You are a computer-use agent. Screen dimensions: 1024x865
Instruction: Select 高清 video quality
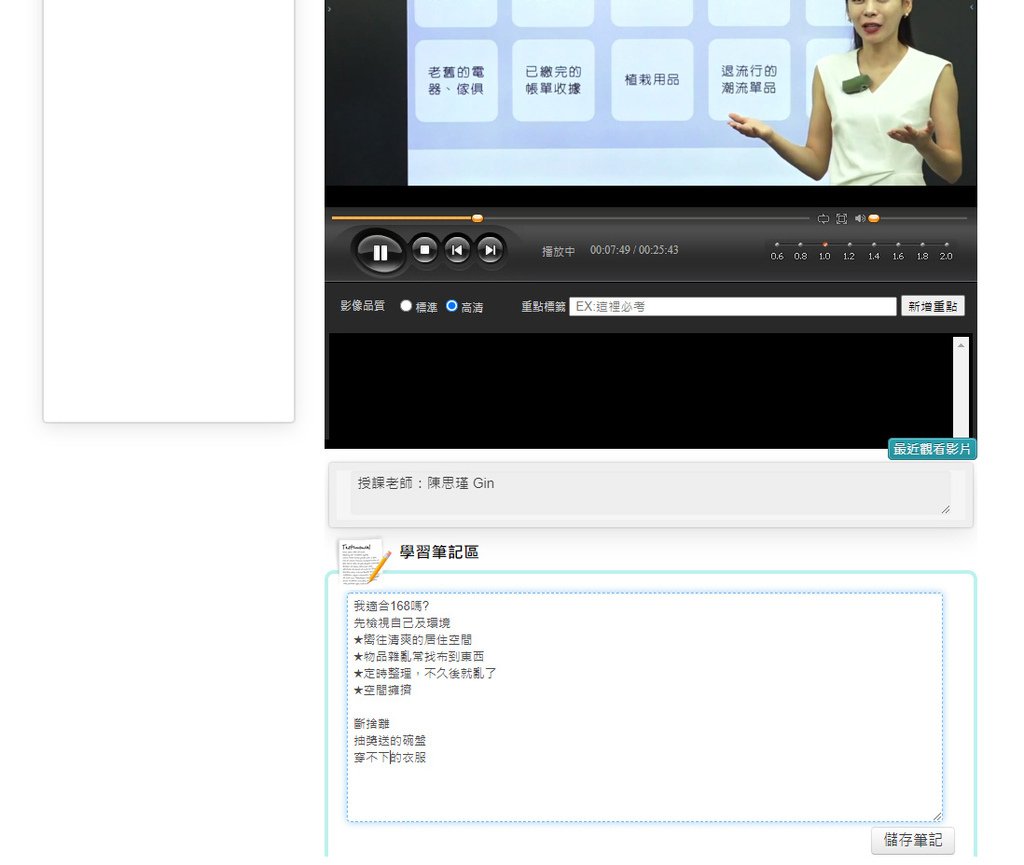pyautogui.click(x=452, y=306)
